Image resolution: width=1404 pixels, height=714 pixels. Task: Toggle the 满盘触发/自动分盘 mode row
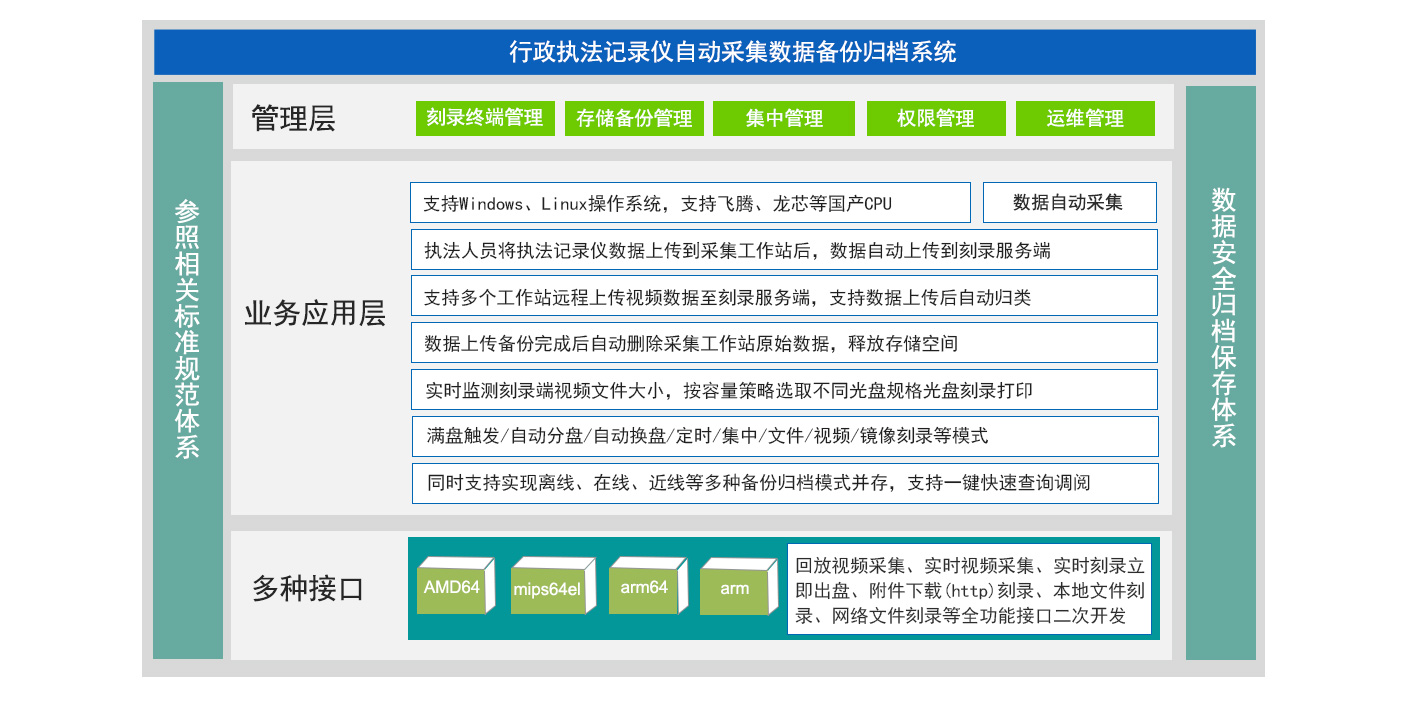[785, 436]
